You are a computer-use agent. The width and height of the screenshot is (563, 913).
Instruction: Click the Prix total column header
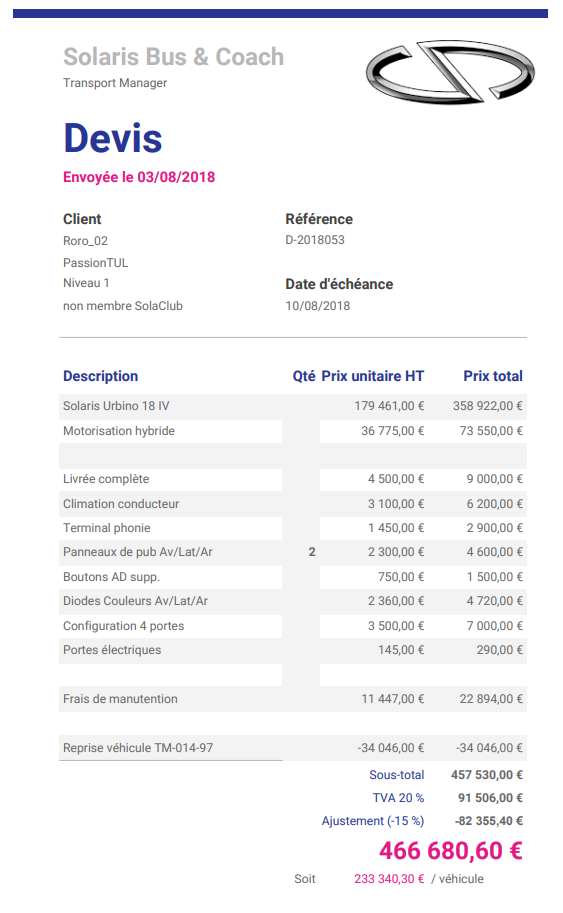pos(493,376)
